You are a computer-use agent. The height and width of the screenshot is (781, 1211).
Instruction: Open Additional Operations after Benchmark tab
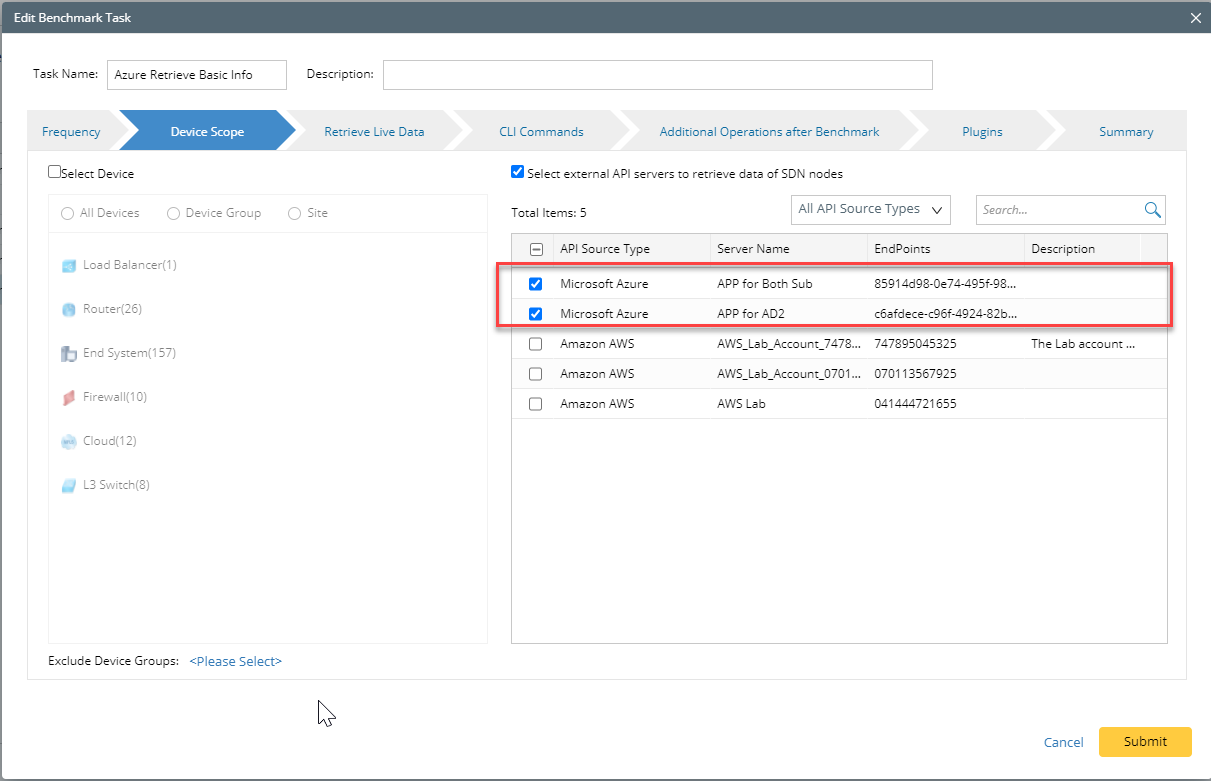click(769, 131)
